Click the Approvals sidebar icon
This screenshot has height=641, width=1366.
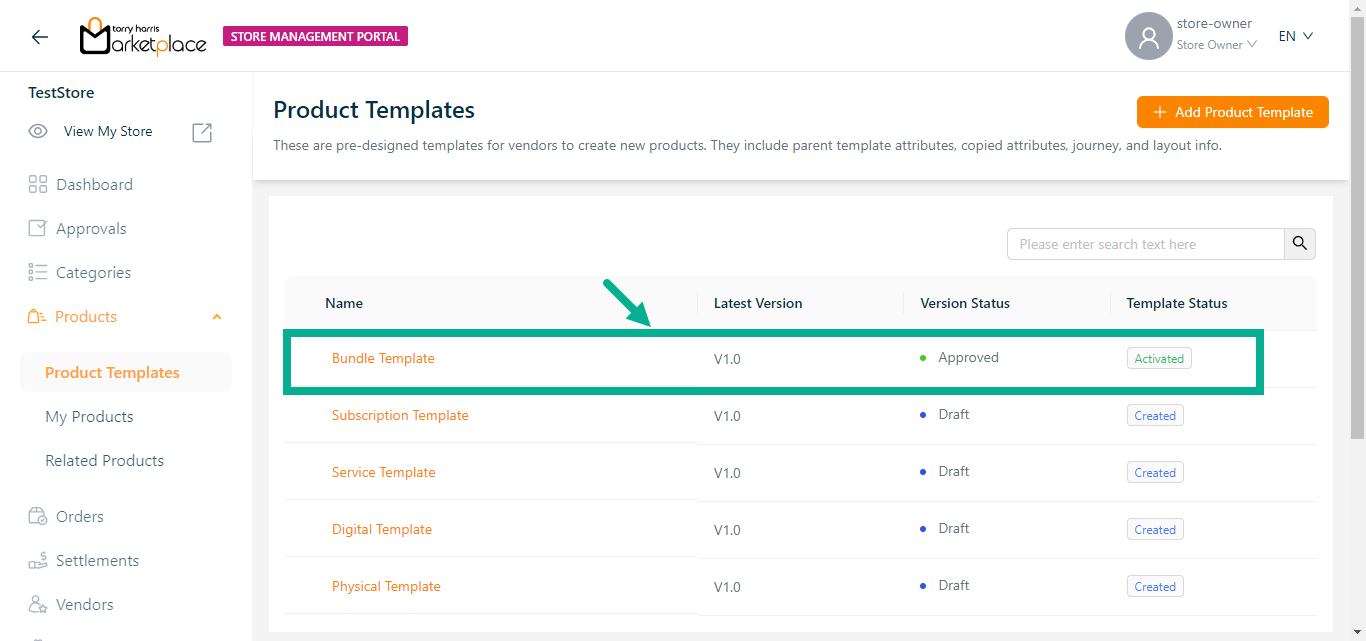pos(38,228)
